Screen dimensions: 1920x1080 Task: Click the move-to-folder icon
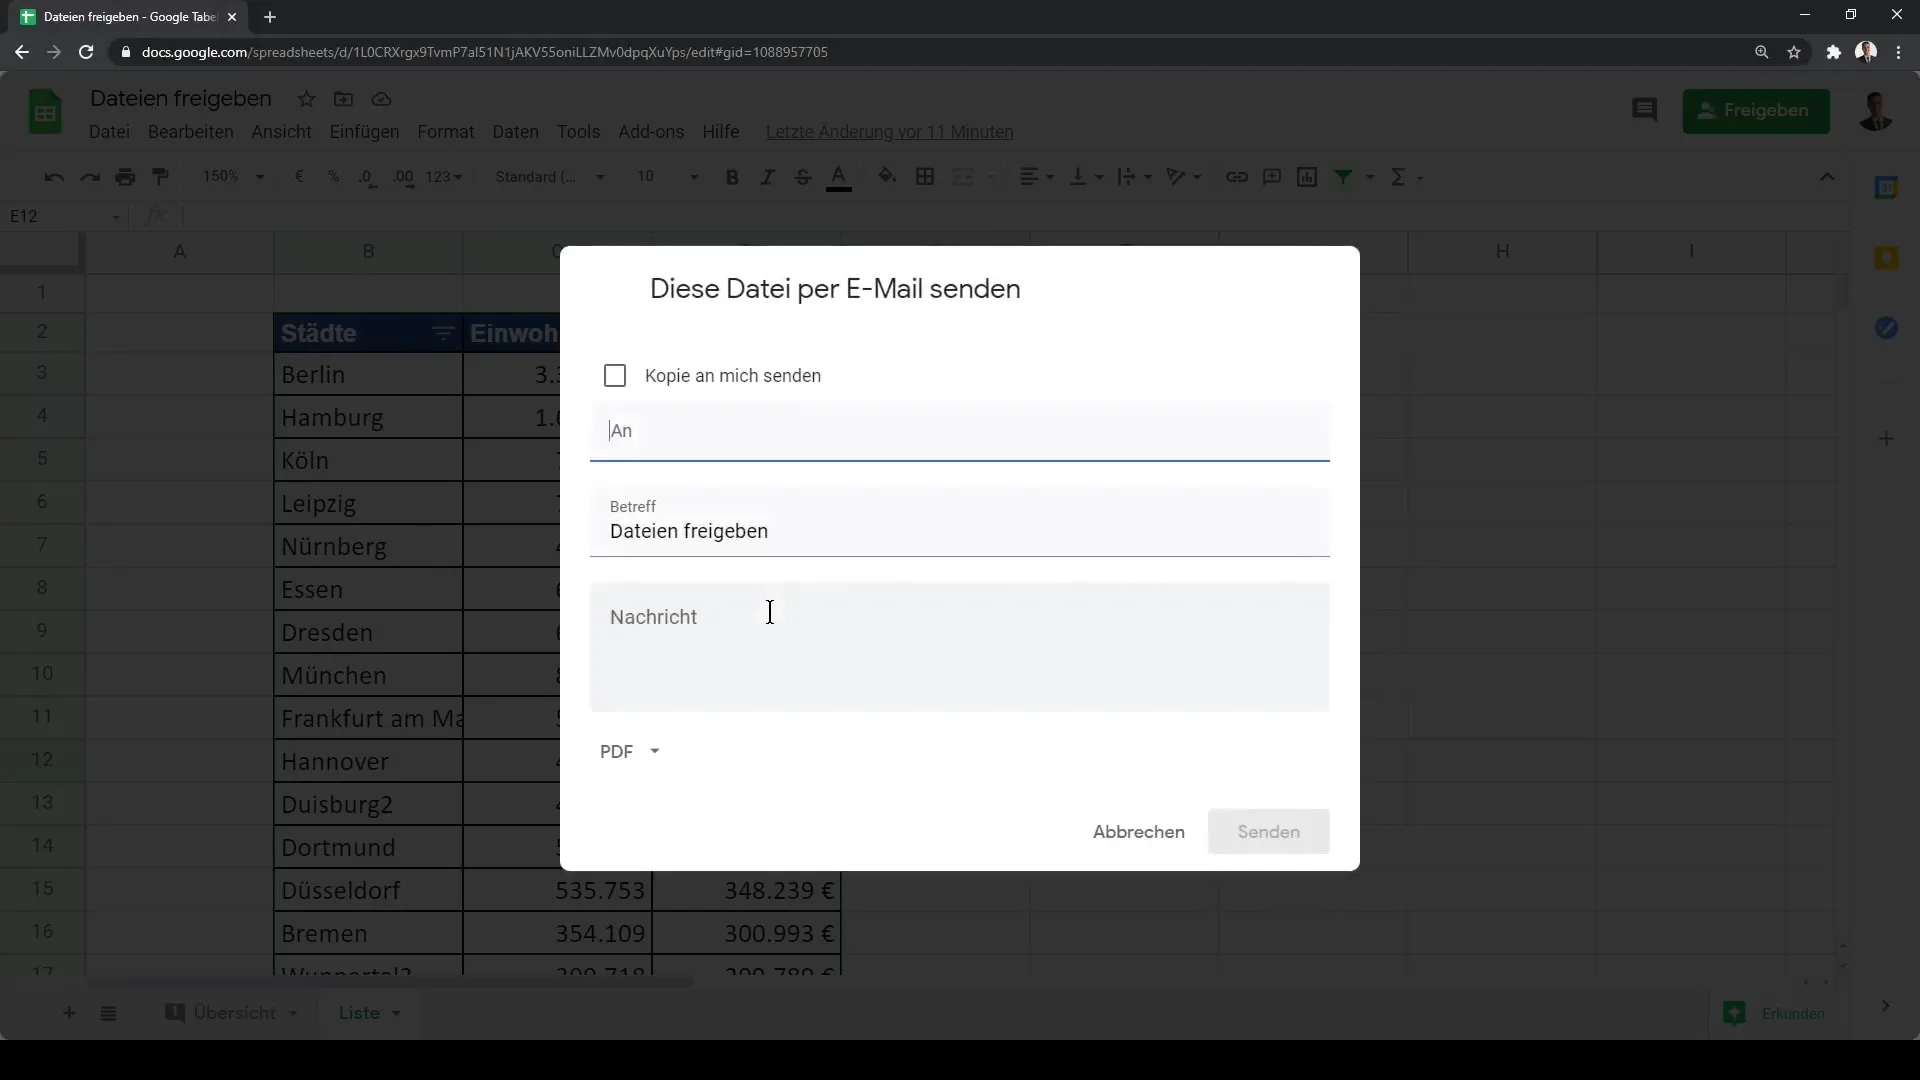[343, 99]
